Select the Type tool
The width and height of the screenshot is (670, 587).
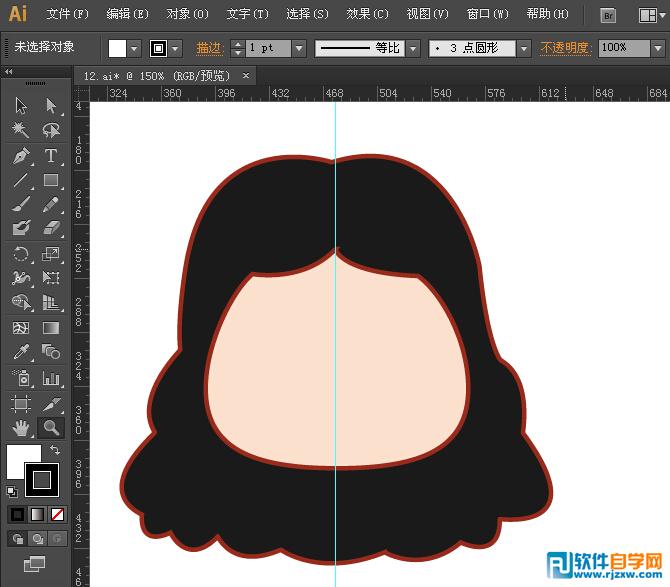tap(51, 156)
